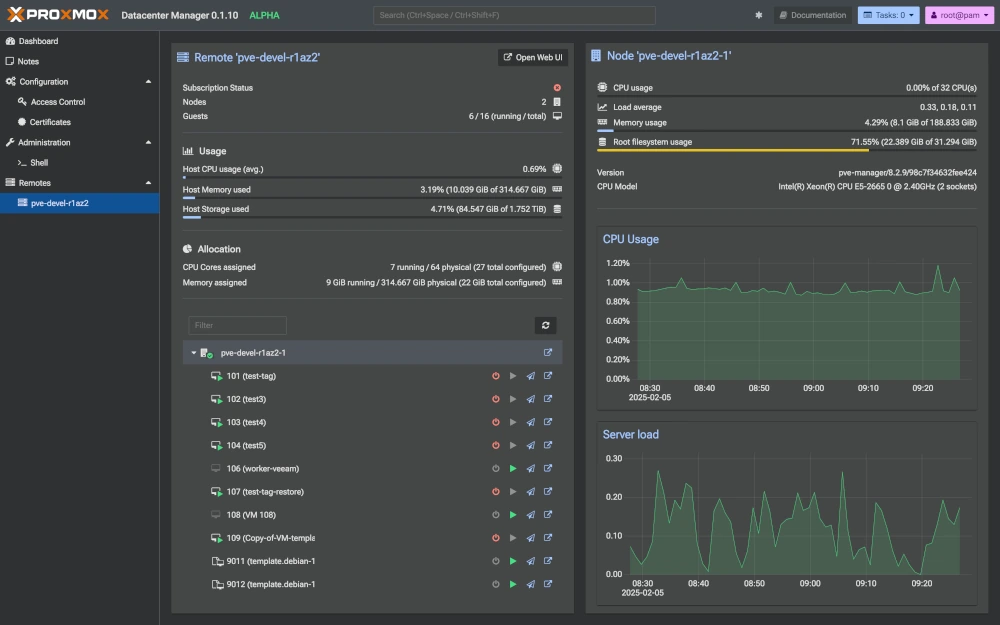Migrate guest 102 (test3)

531,399
